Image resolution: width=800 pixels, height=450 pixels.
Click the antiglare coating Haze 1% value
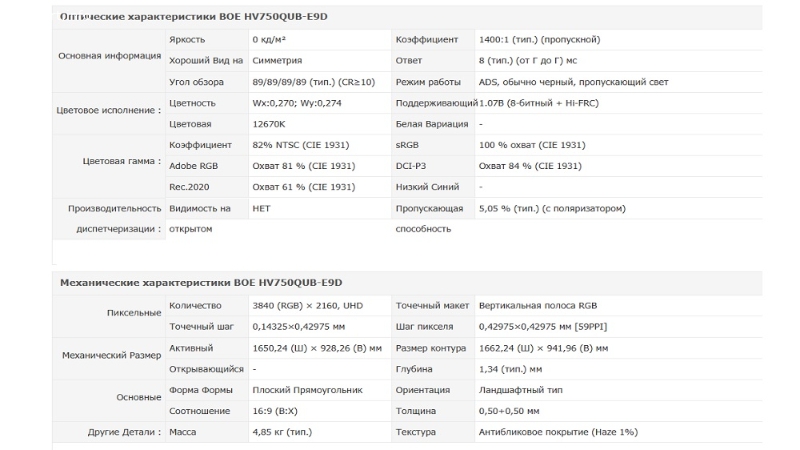pos(558,432)
